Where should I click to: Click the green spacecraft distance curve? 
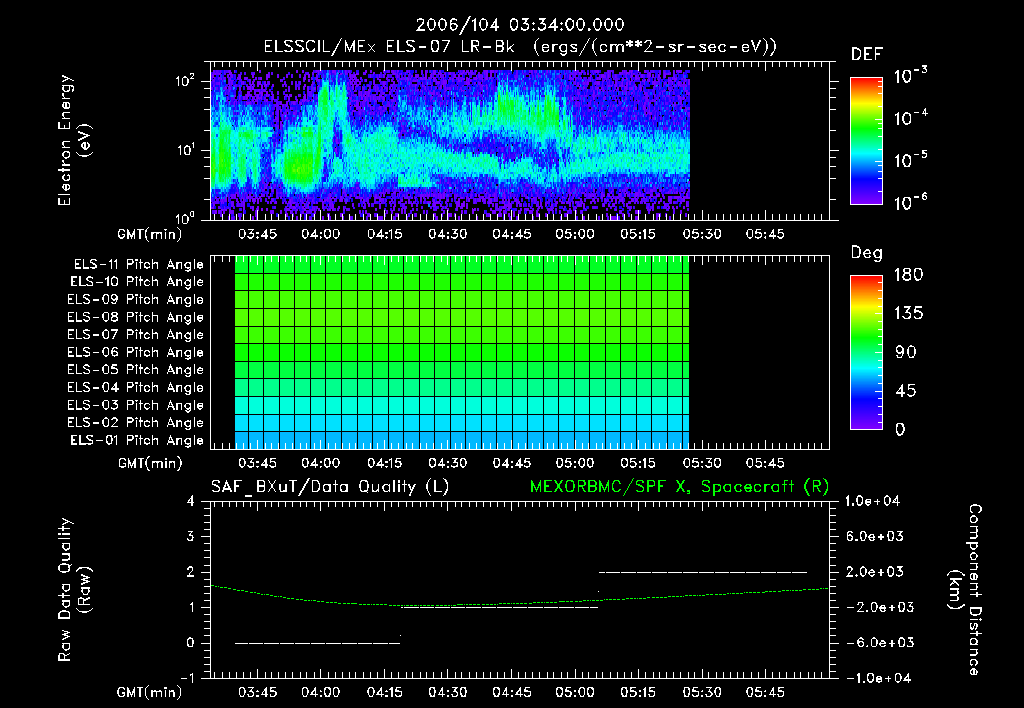519,604
